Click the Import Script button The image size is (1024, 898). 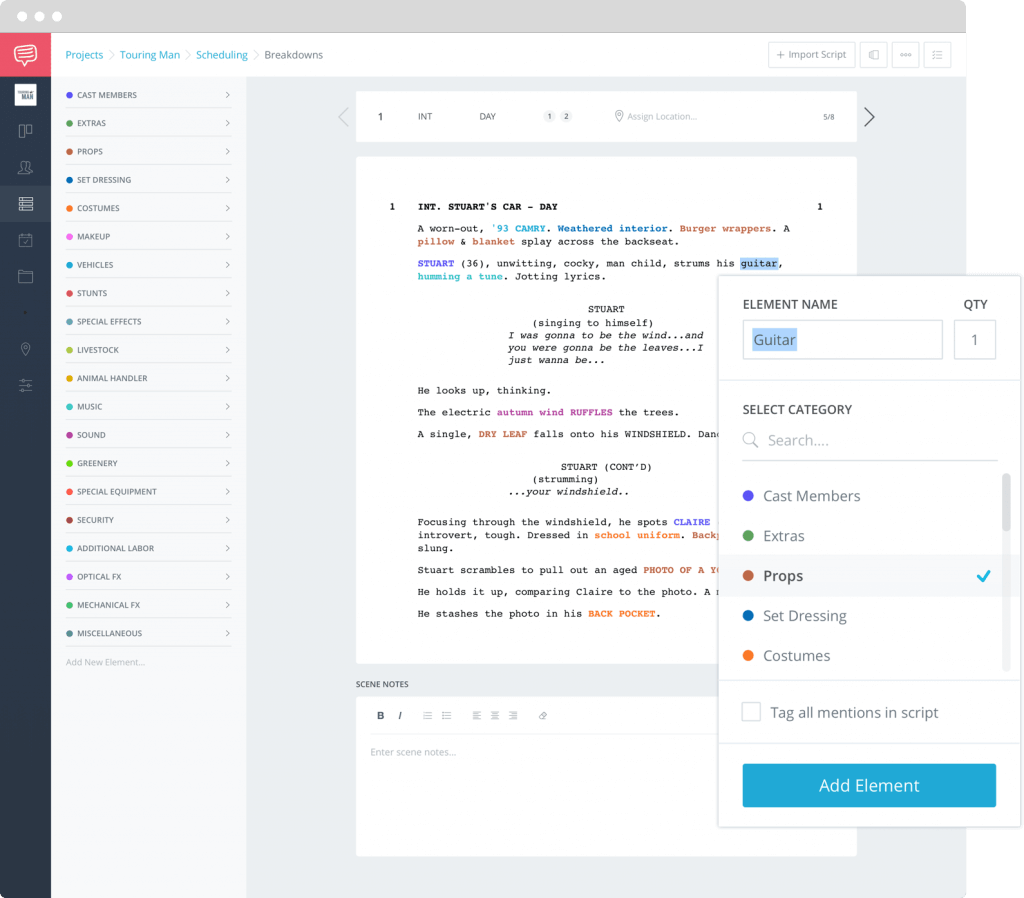pos(811,54)
